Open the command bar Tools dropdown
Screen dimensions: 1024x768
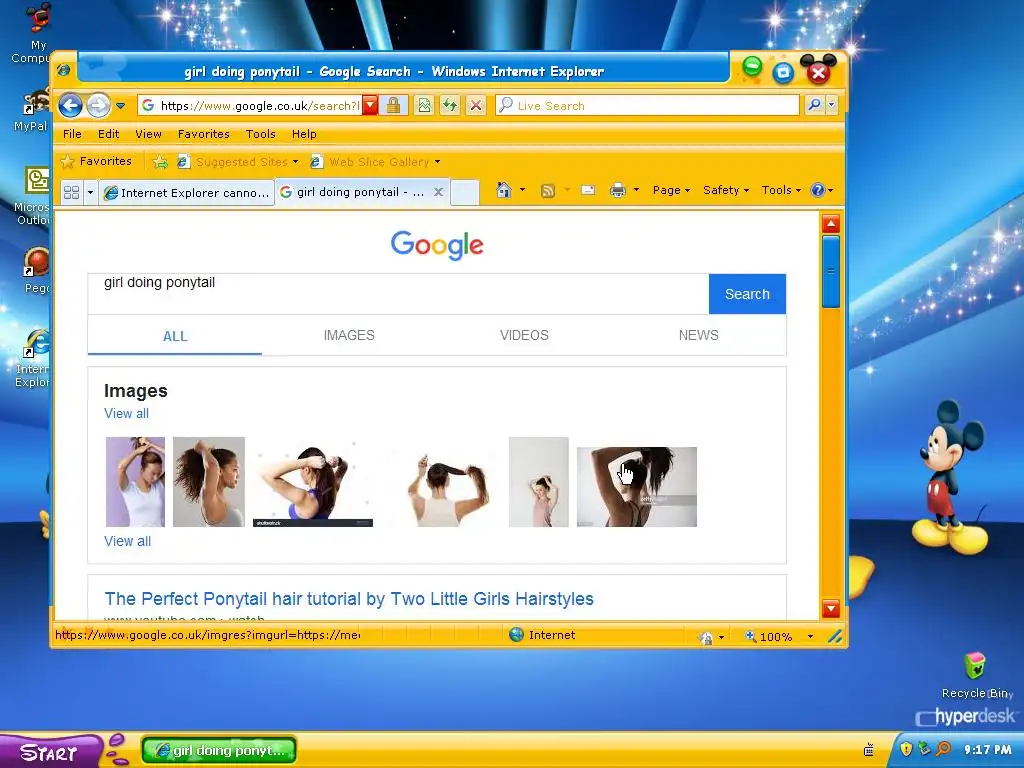pyautogui.click(x=781, y=190)
